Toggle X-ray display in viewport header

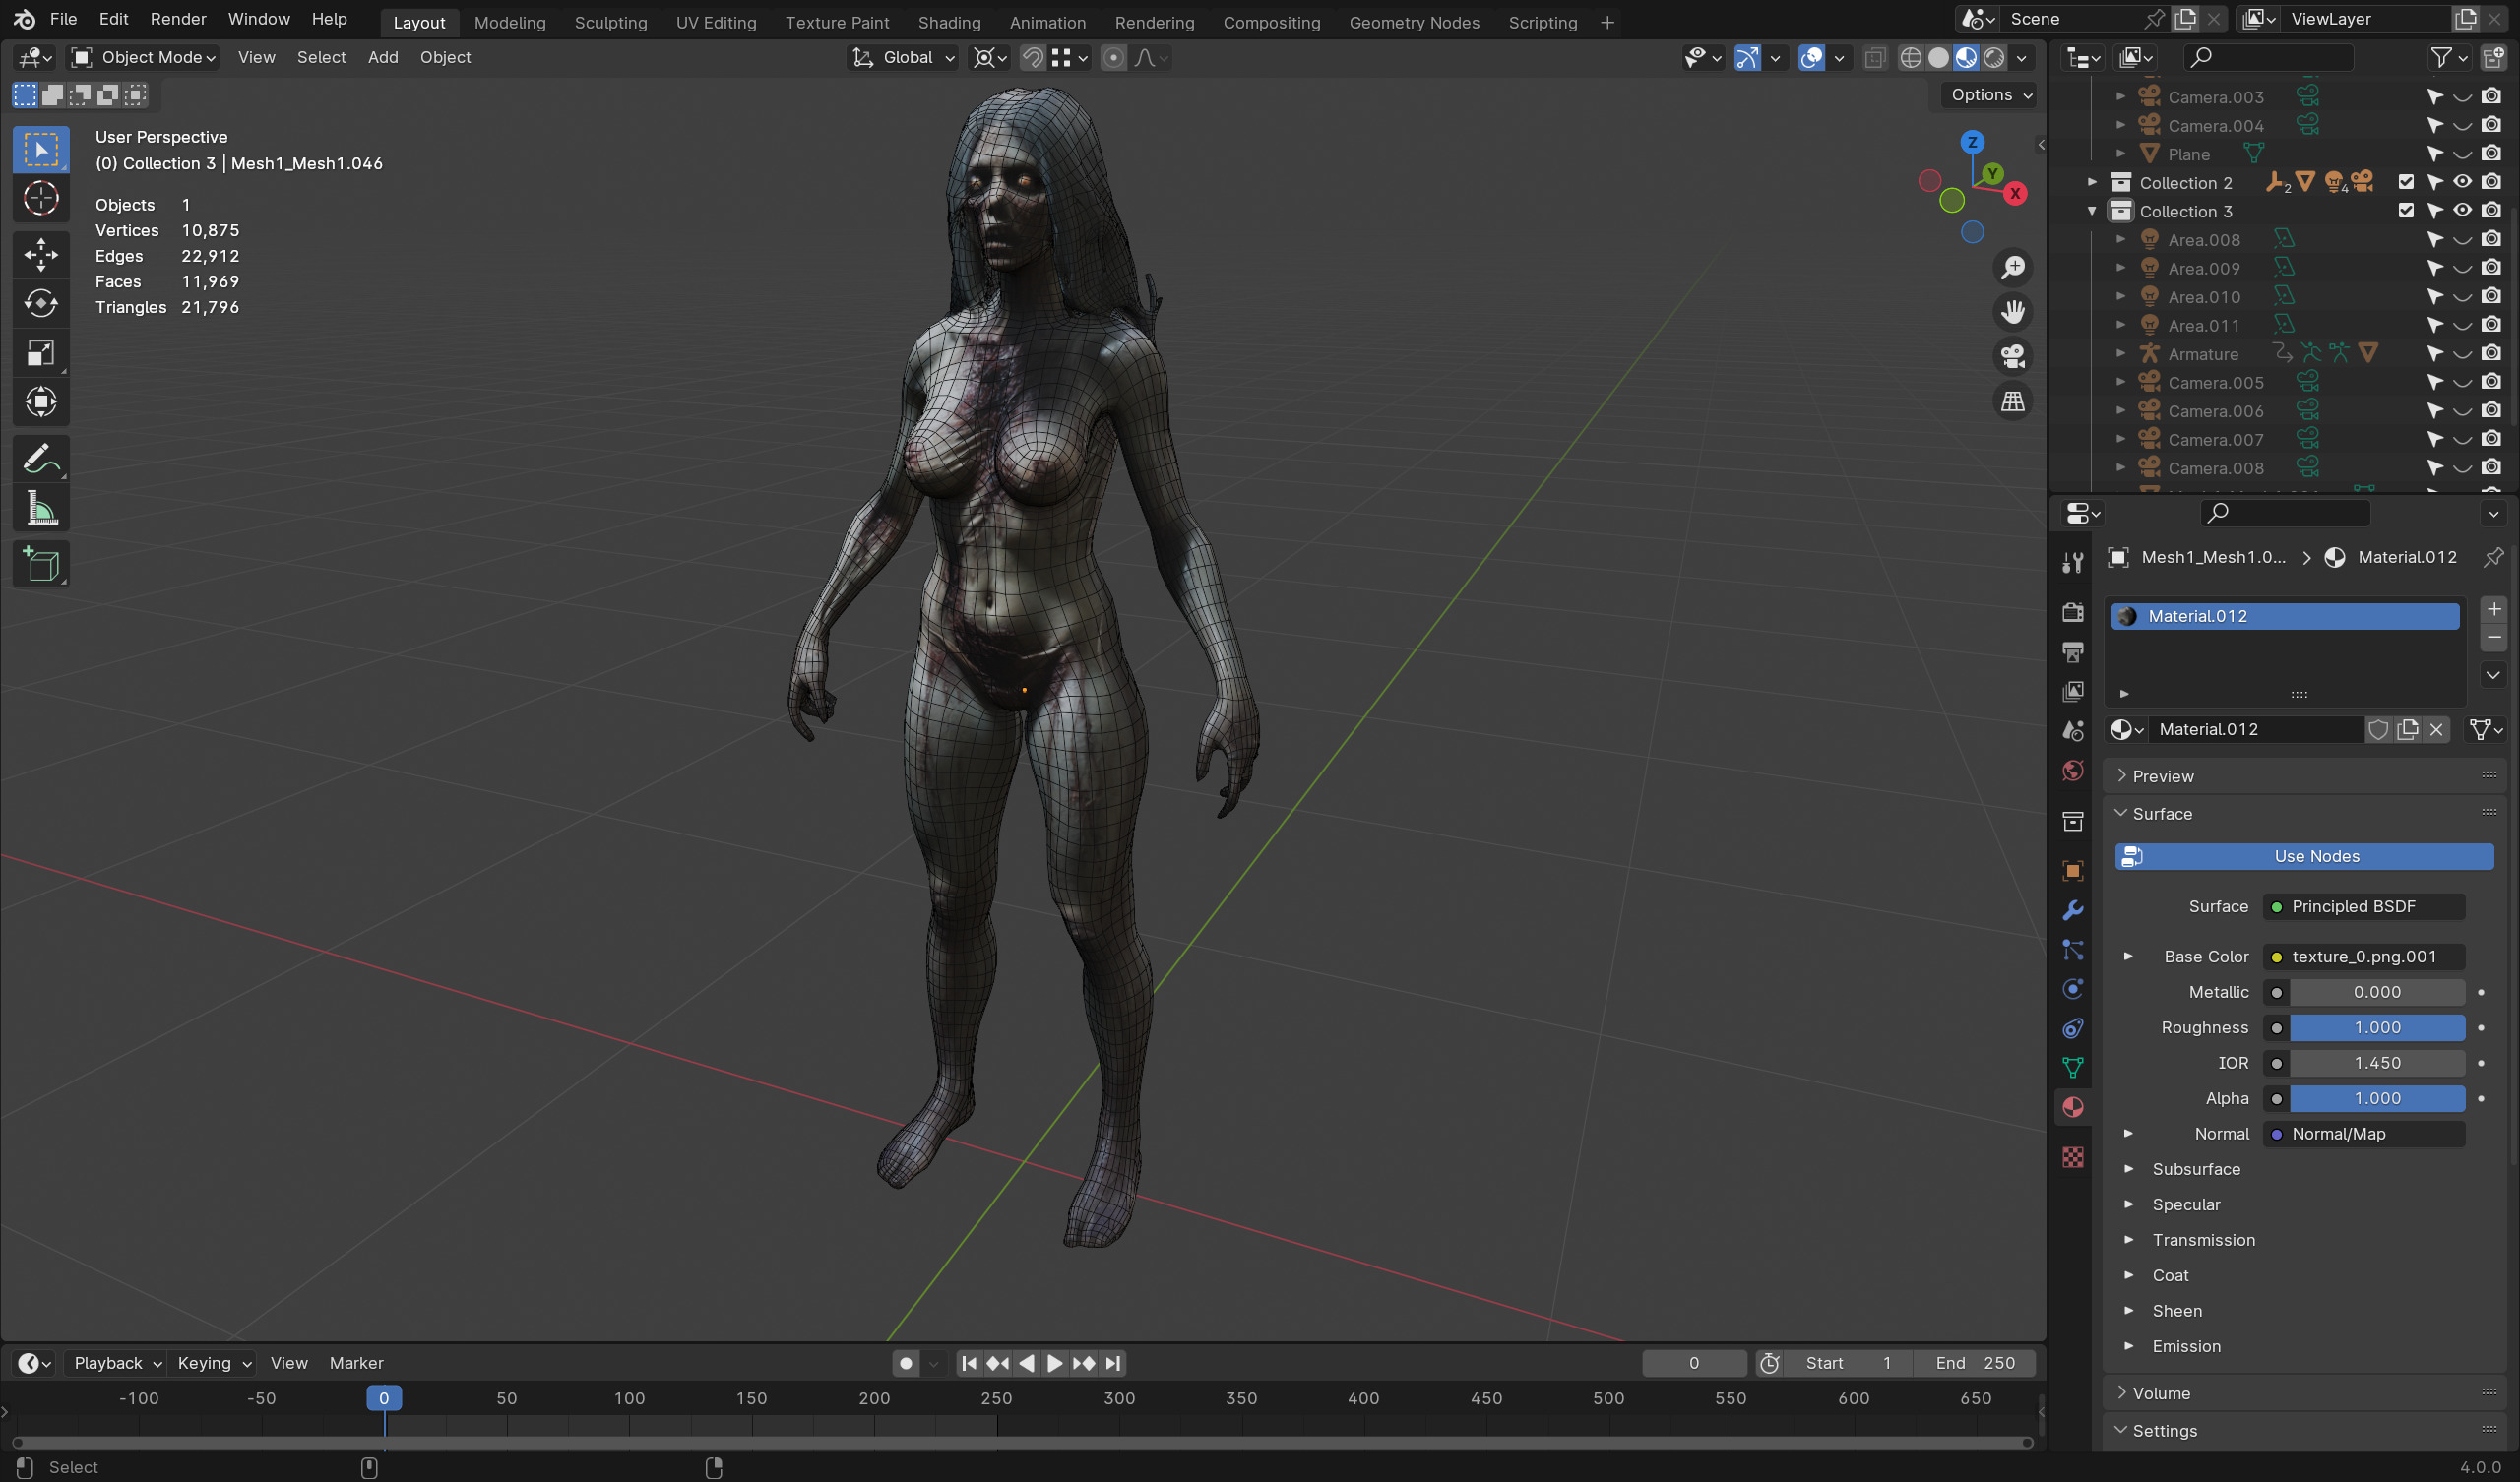[1874, 58]
